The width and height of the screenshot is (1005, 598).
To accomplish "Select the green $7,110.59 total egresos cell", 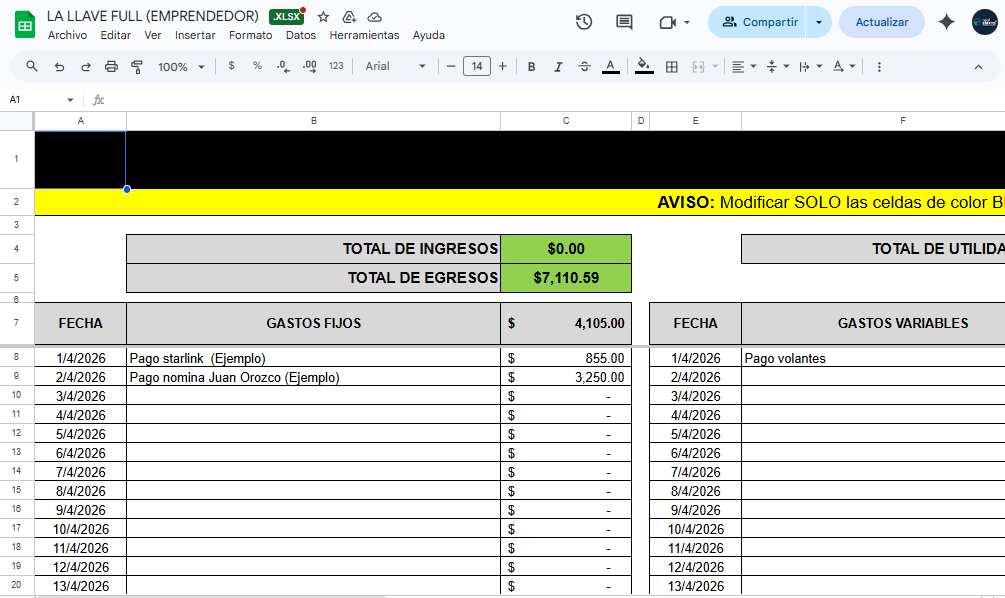I will [566, 278].
